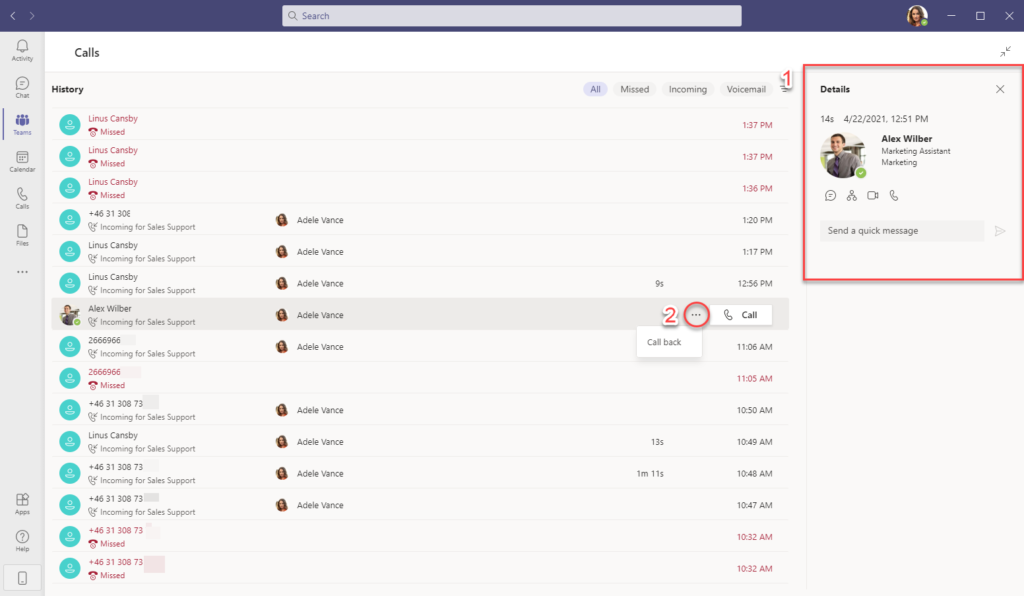The width and height of the screenshot is (1024, 596).
Task: Open Help in the sidebar
Action: pyautogui.click(x=22, y=541)
